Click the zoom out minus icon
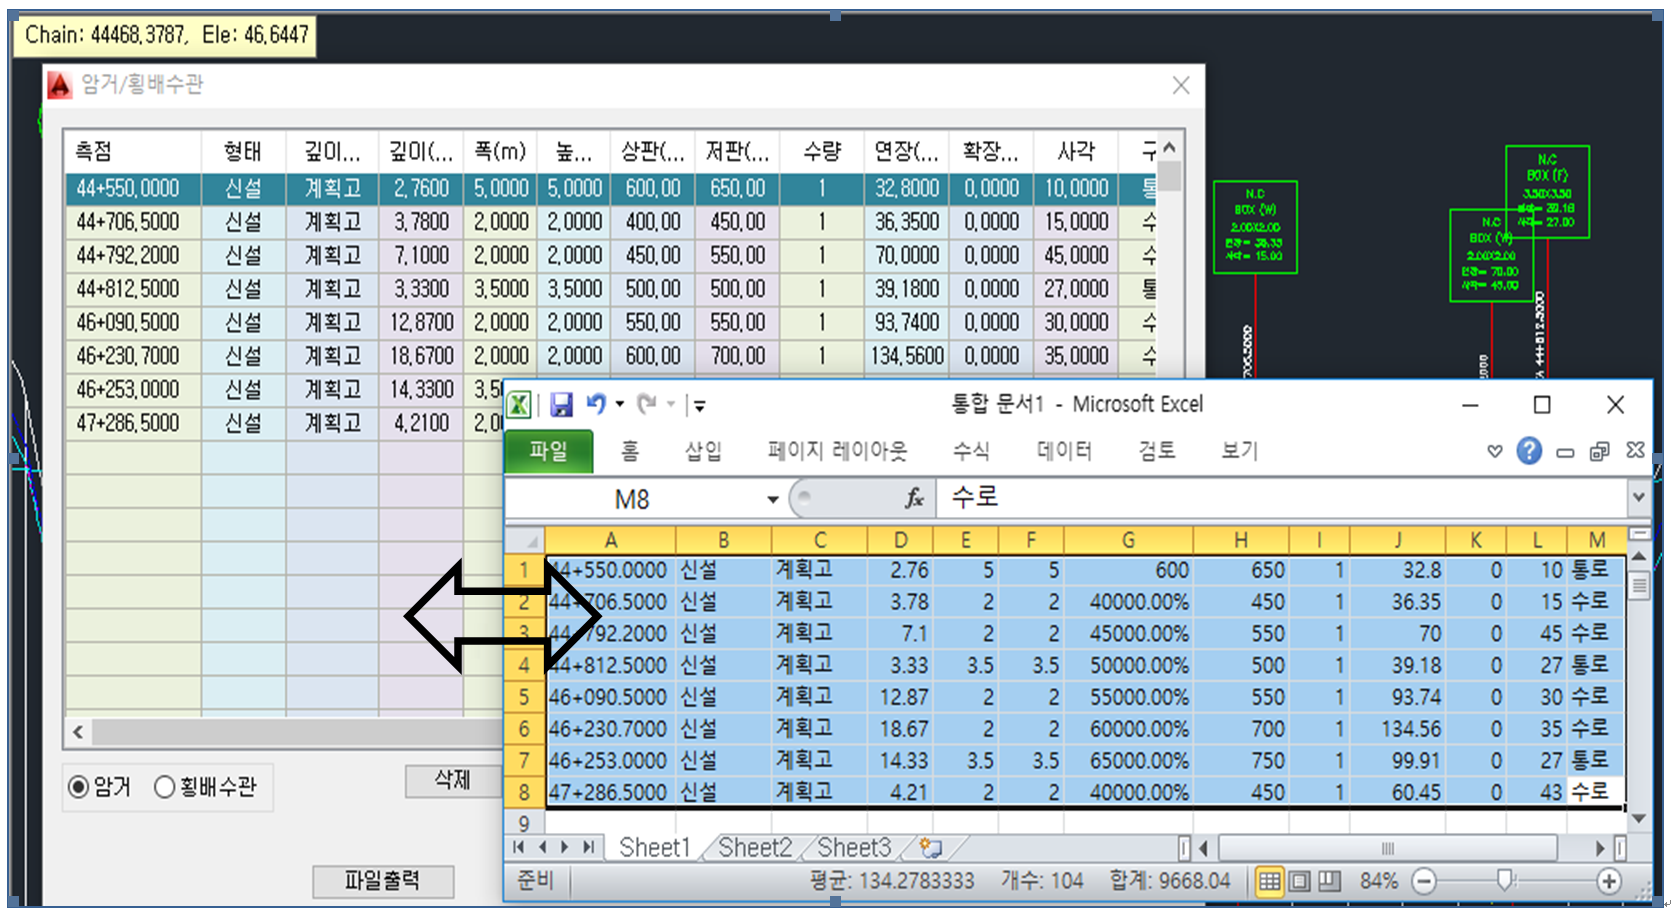Viewport: 1674px width, 916px height. pyautogui.click(x=1424, y=881)
